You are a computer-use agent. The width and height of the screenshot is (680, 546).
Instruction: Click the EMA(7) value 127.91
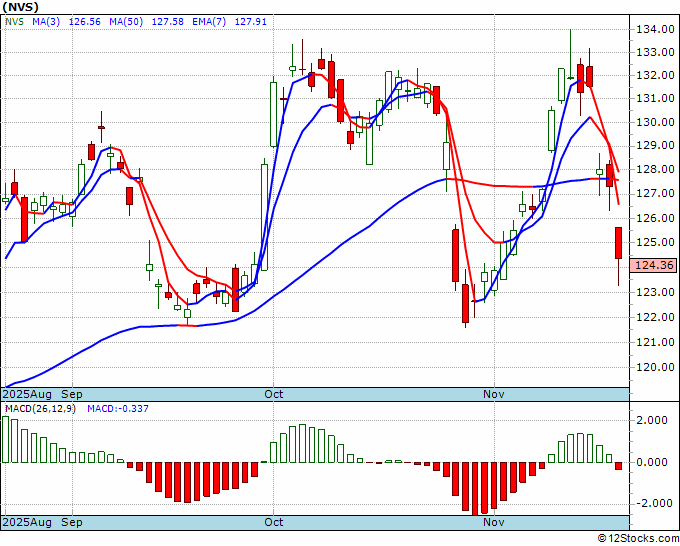(251, 22)
